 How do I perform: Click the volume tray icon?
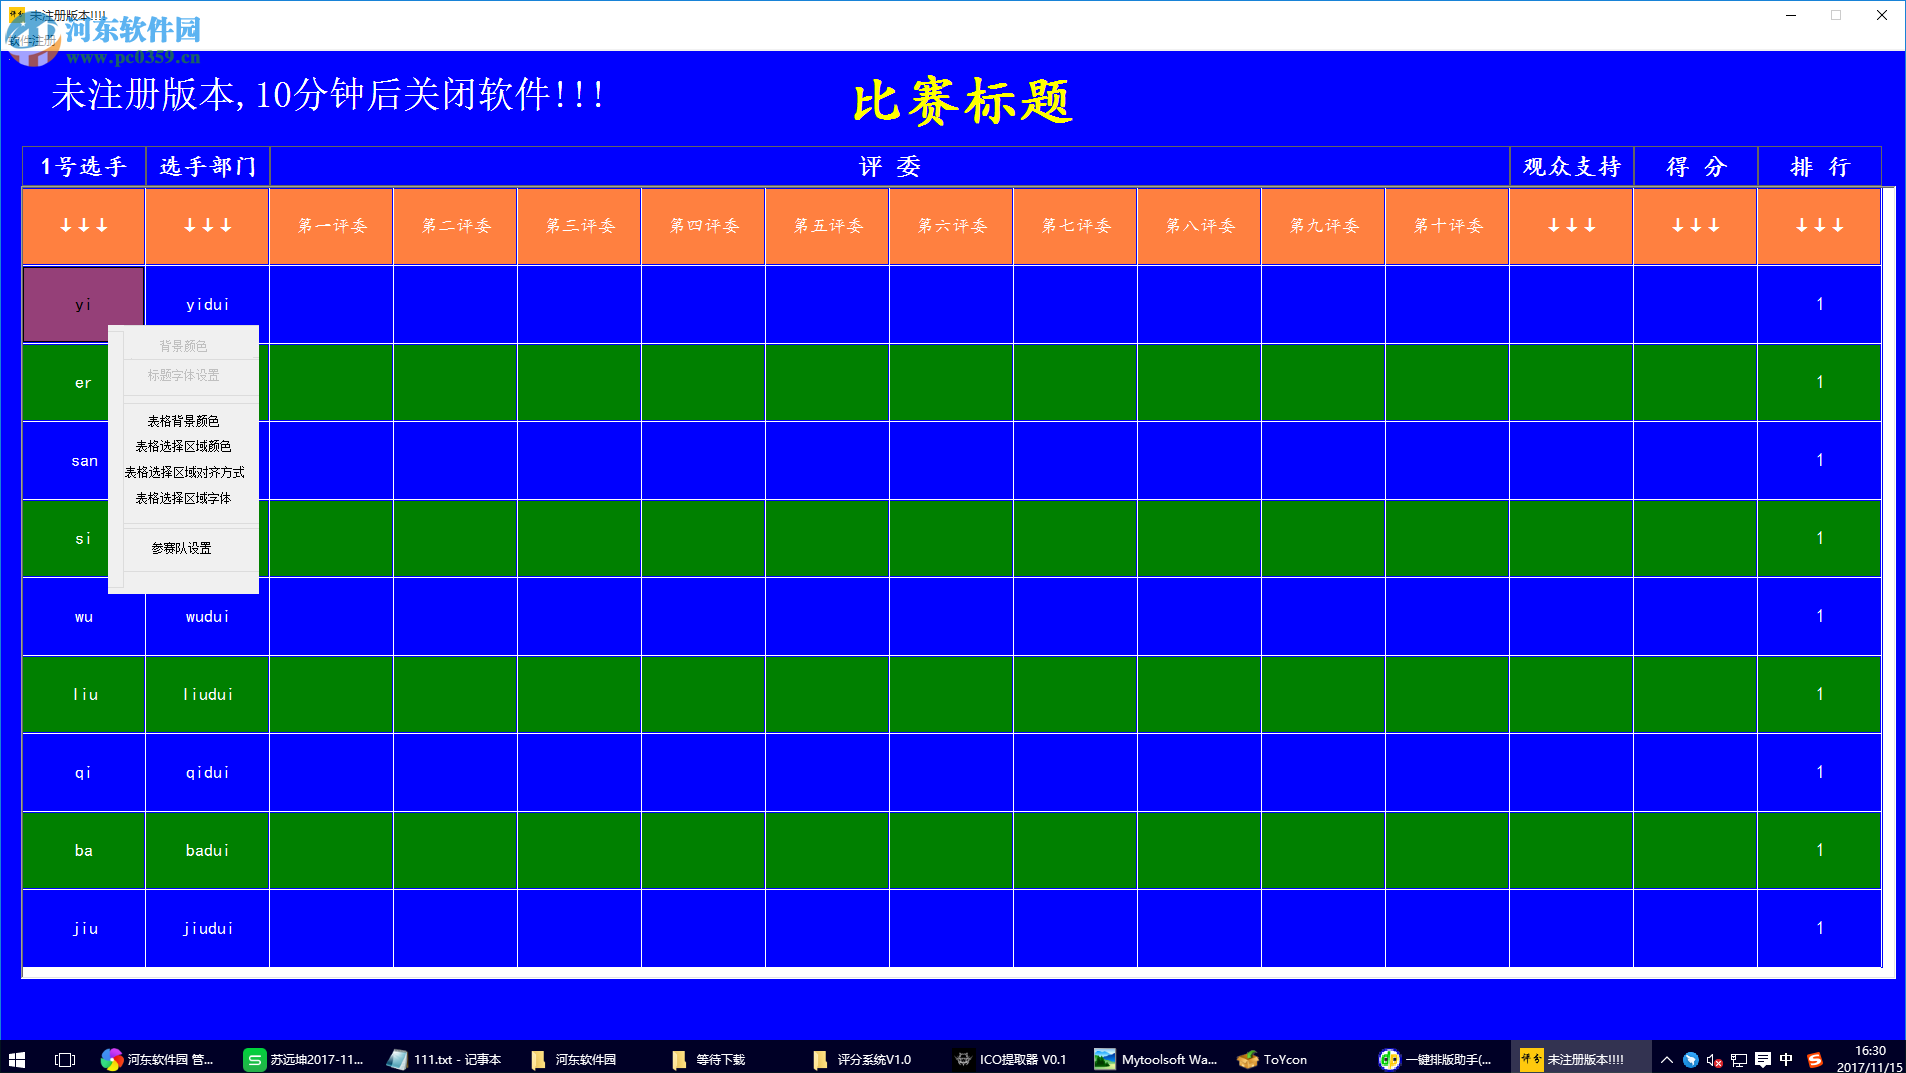click(x=1714, y=1060)
